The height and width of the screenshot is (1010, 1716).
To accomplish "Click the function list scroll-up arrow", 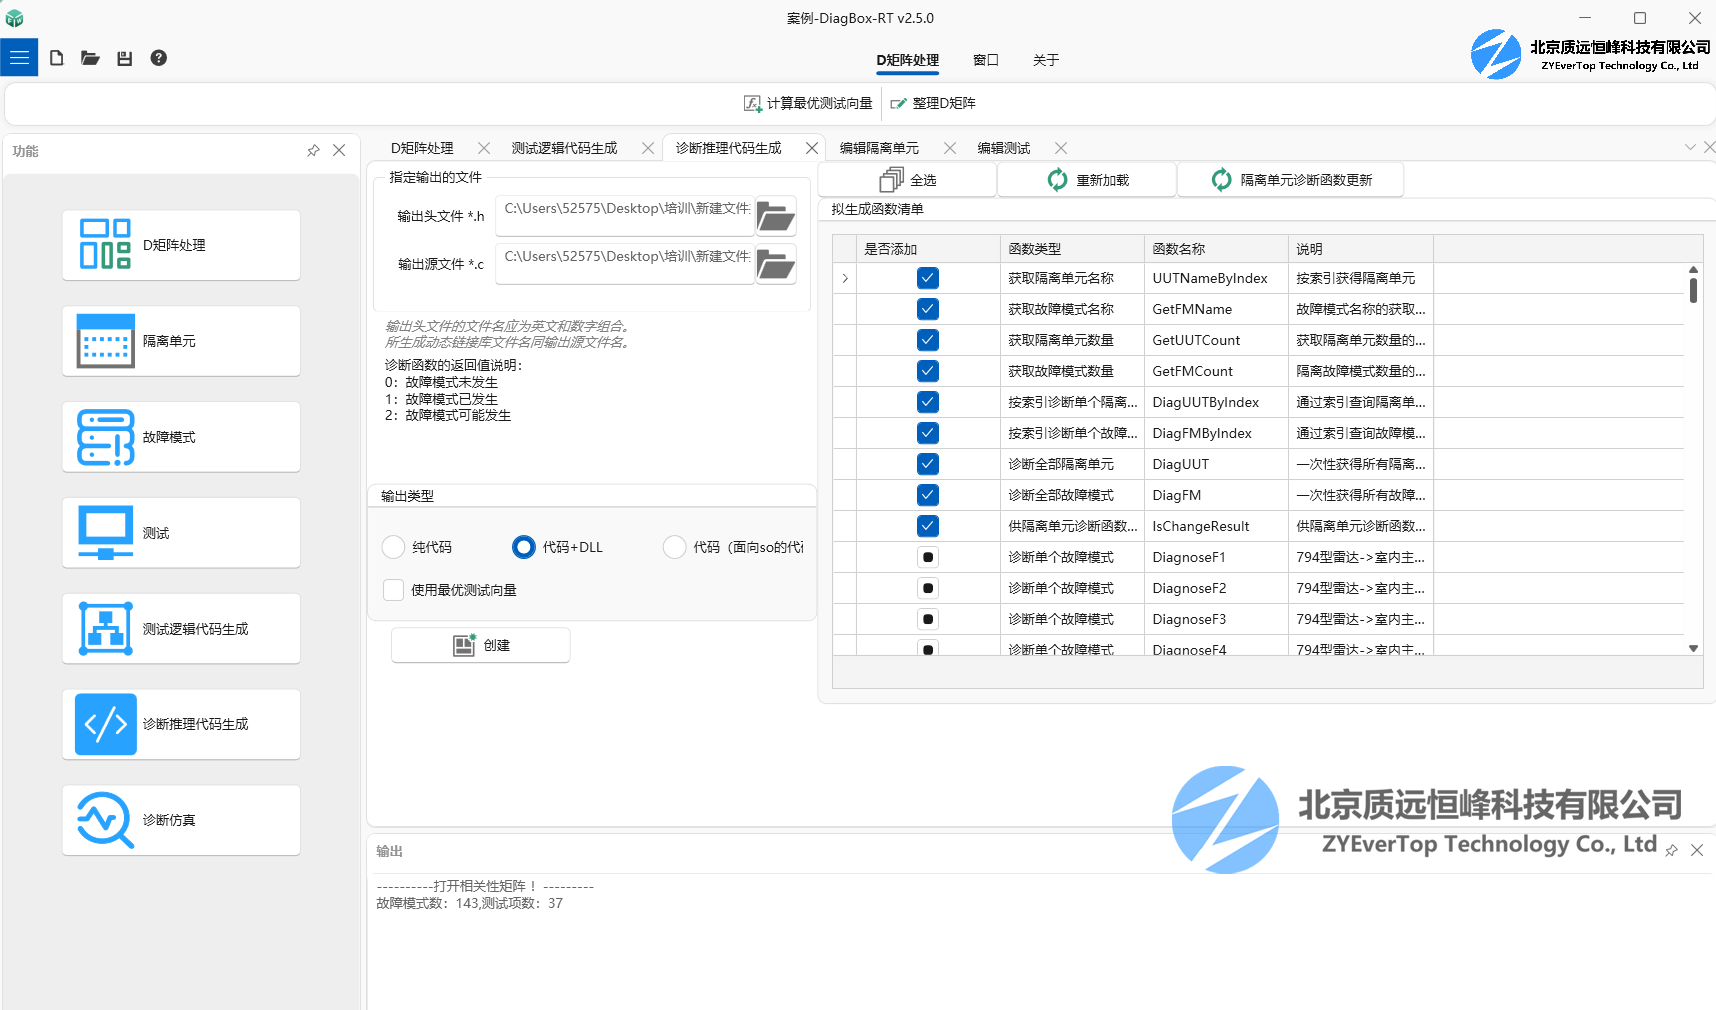I will [1693, 269].
